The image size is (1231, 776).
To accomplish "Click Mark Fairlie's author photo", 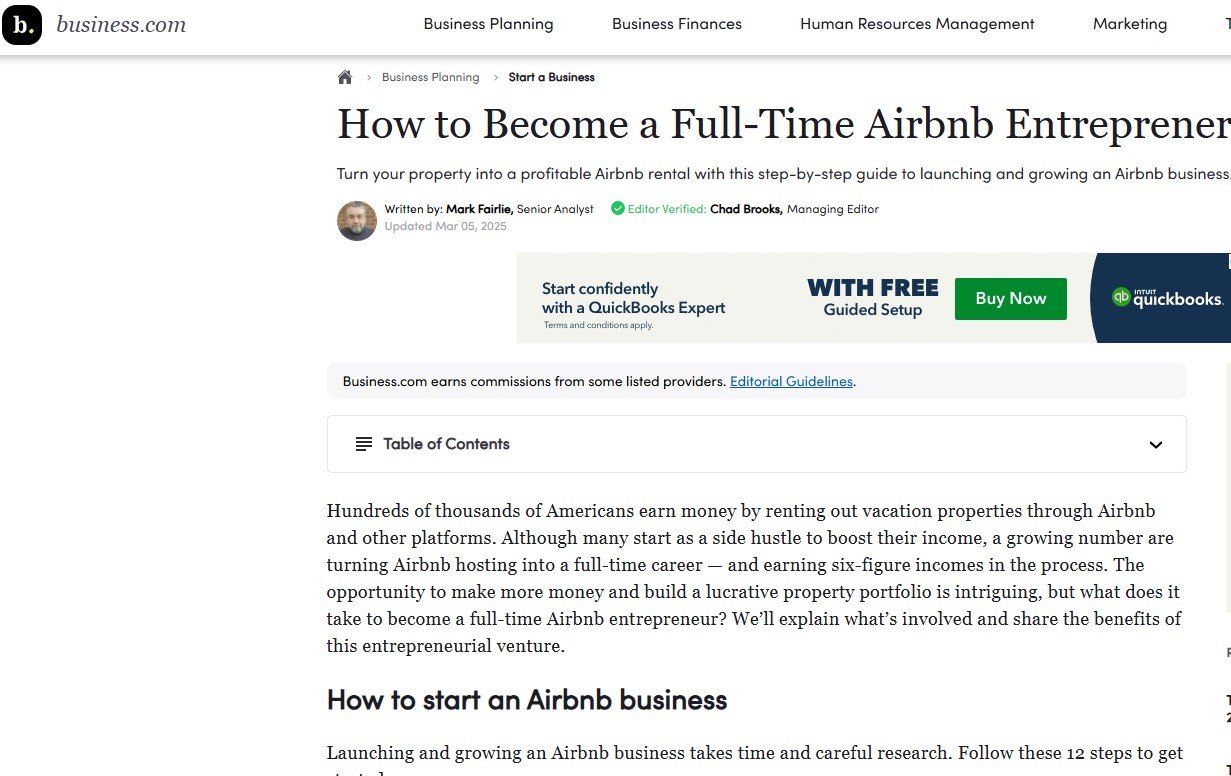I will [x=357, y=221].
